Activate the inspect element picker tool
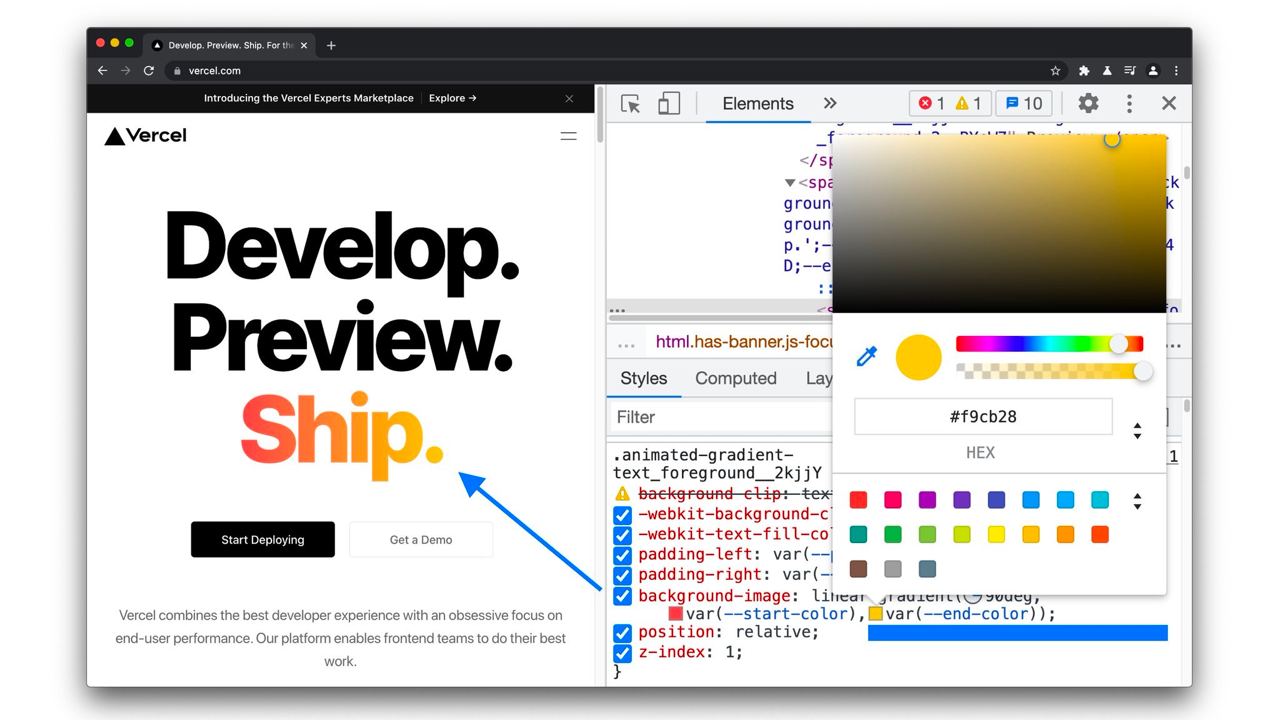This screenshot has height=720, width=1280. coord(630,104)
